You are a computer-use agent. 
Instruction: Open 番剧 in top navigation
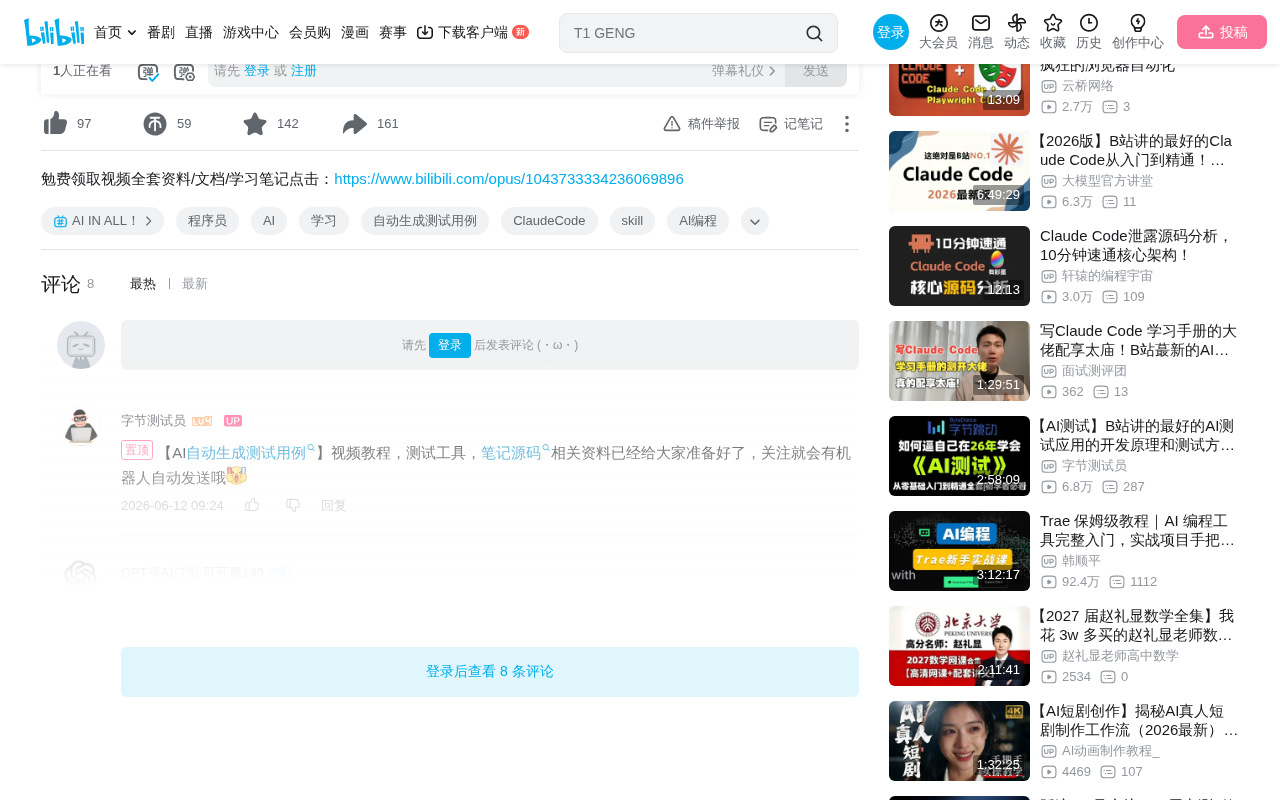click(161, 32)
